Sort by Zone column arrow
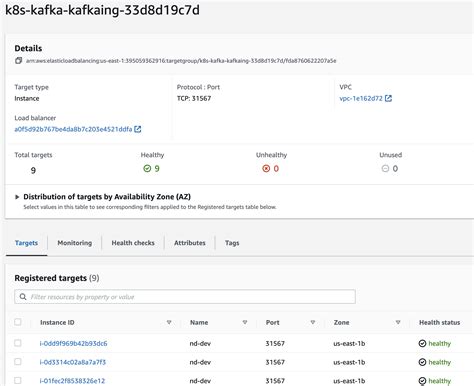The image size is (474, 386). click(x=398, y=322)
